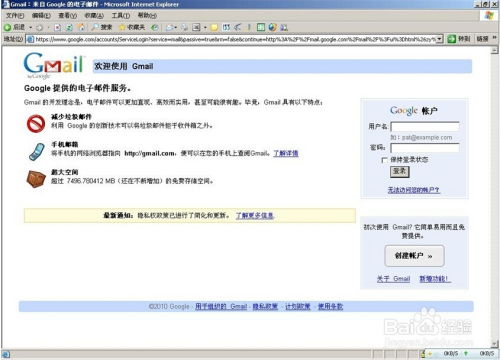Click the pal@example.com example hint text
The width and height of the screenshot is (500, 360).
427,137
